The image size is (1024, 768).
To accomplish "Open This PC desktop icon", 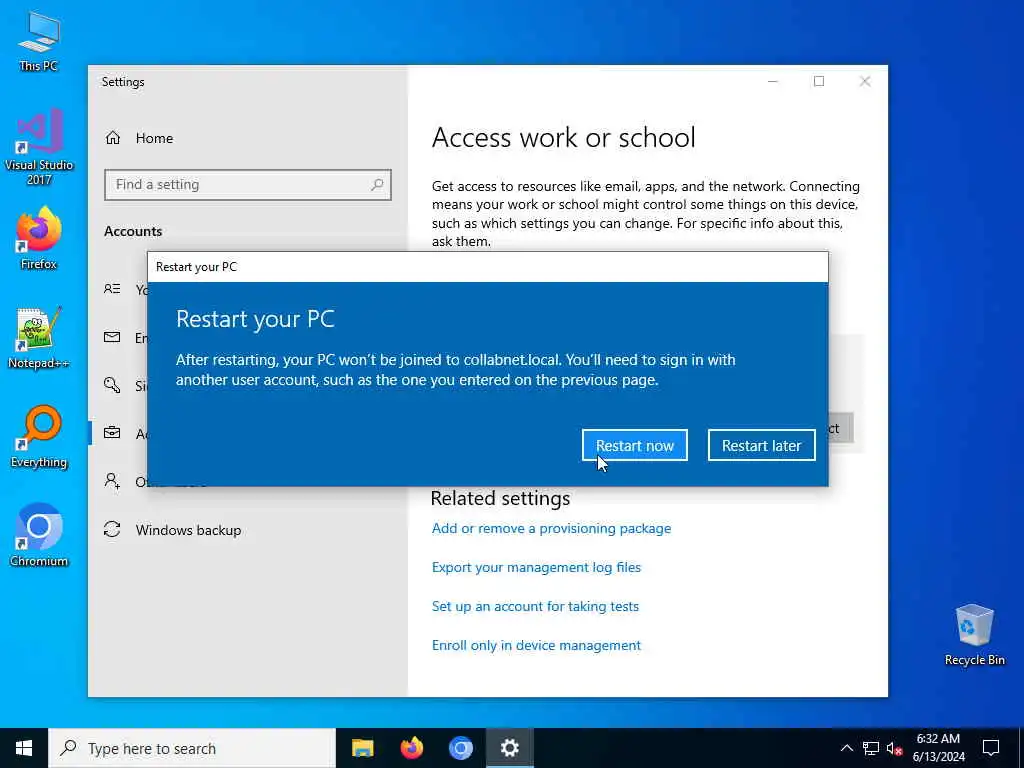I will tap(39, 40).
